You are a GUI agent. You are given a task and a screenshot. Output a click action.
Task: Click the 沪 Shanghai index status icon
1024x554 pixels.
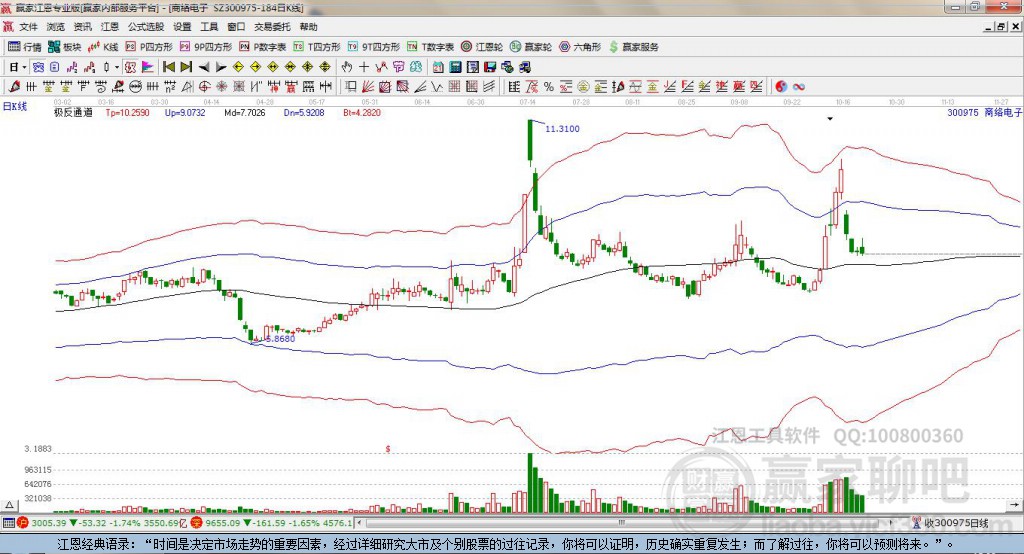24,523
